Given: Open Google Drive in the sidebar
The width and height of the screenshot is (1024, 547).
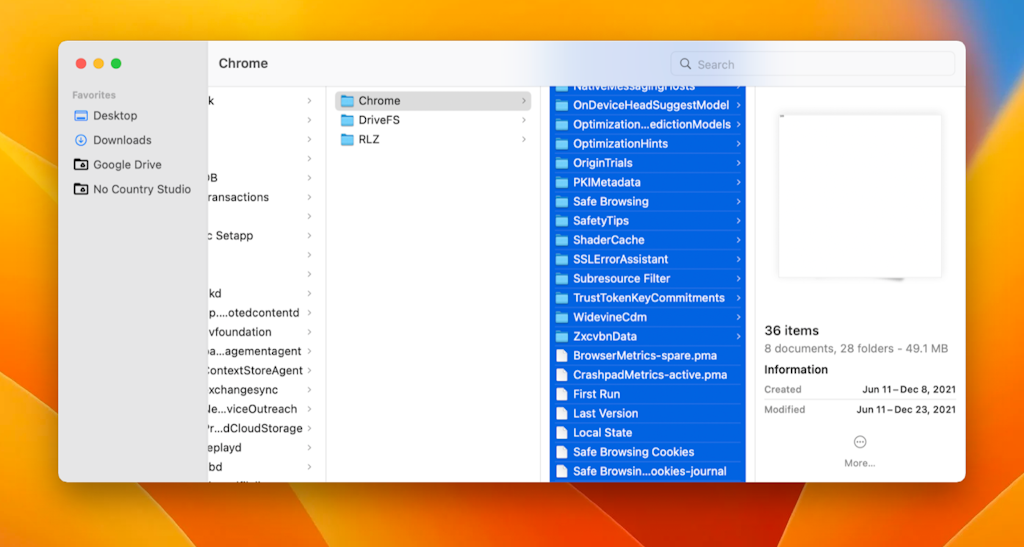Looking at the screenshot, I should pos(127,164).
